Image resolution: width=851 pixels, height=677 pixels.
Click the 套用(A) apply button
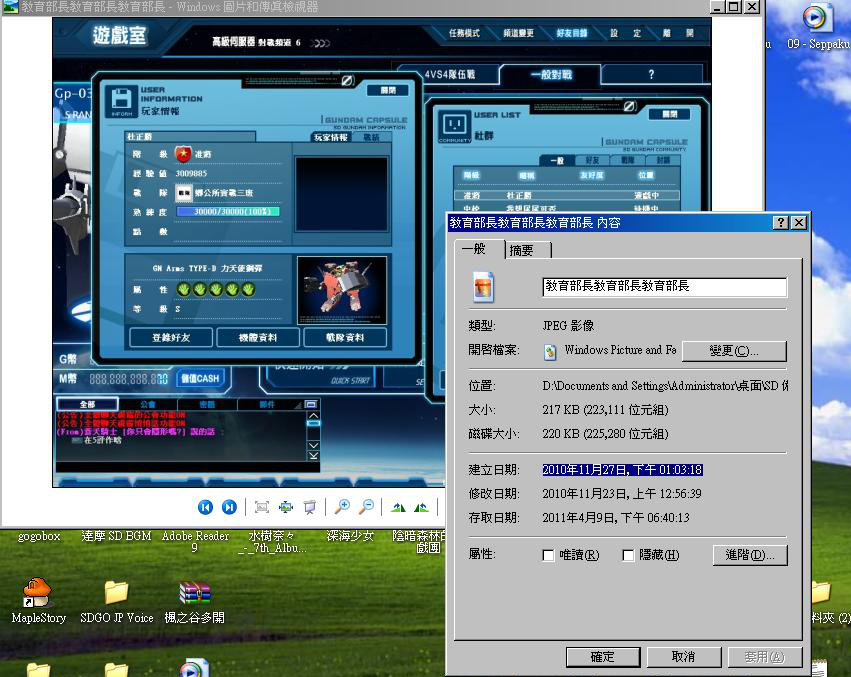(x=764, y=657)
